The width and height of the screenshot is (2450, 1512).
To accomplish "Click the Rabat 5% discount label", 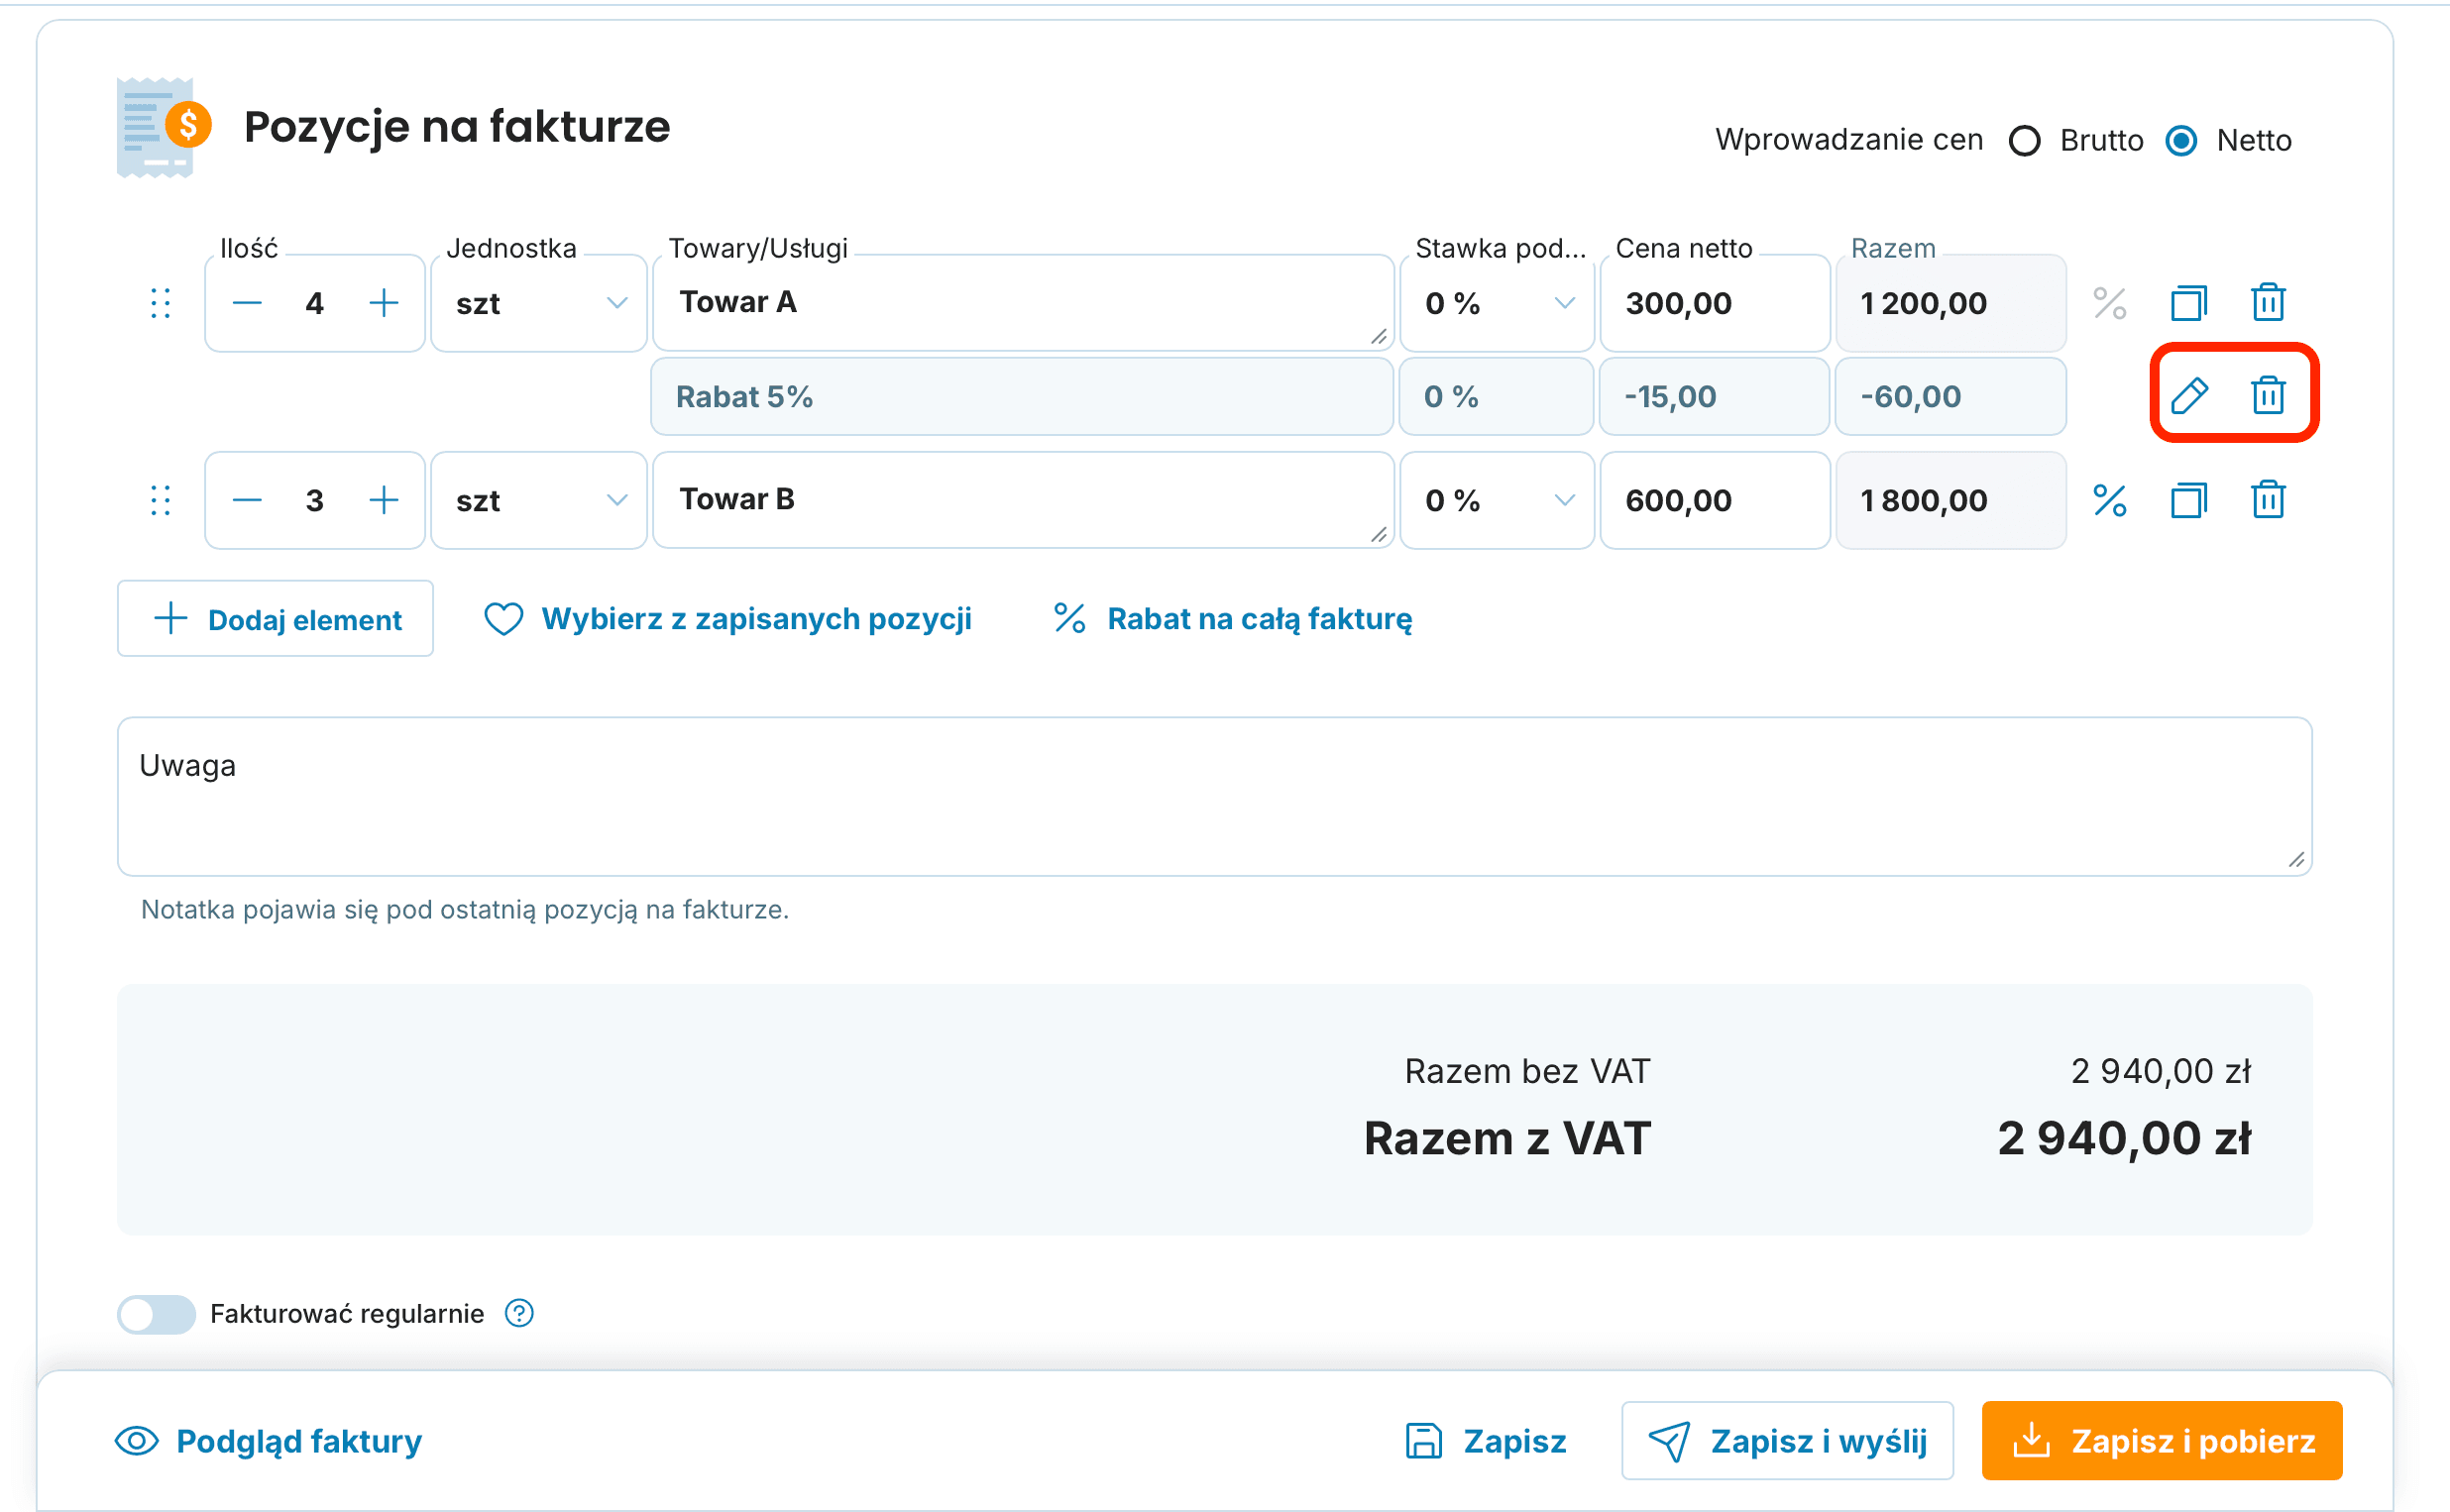I will coord(744,397).
